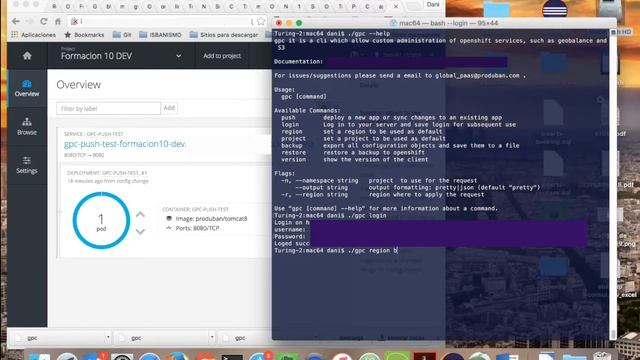Open the Chrome home page icon
The height and width of the screenshot is (360, 640).
click(58, 21)
